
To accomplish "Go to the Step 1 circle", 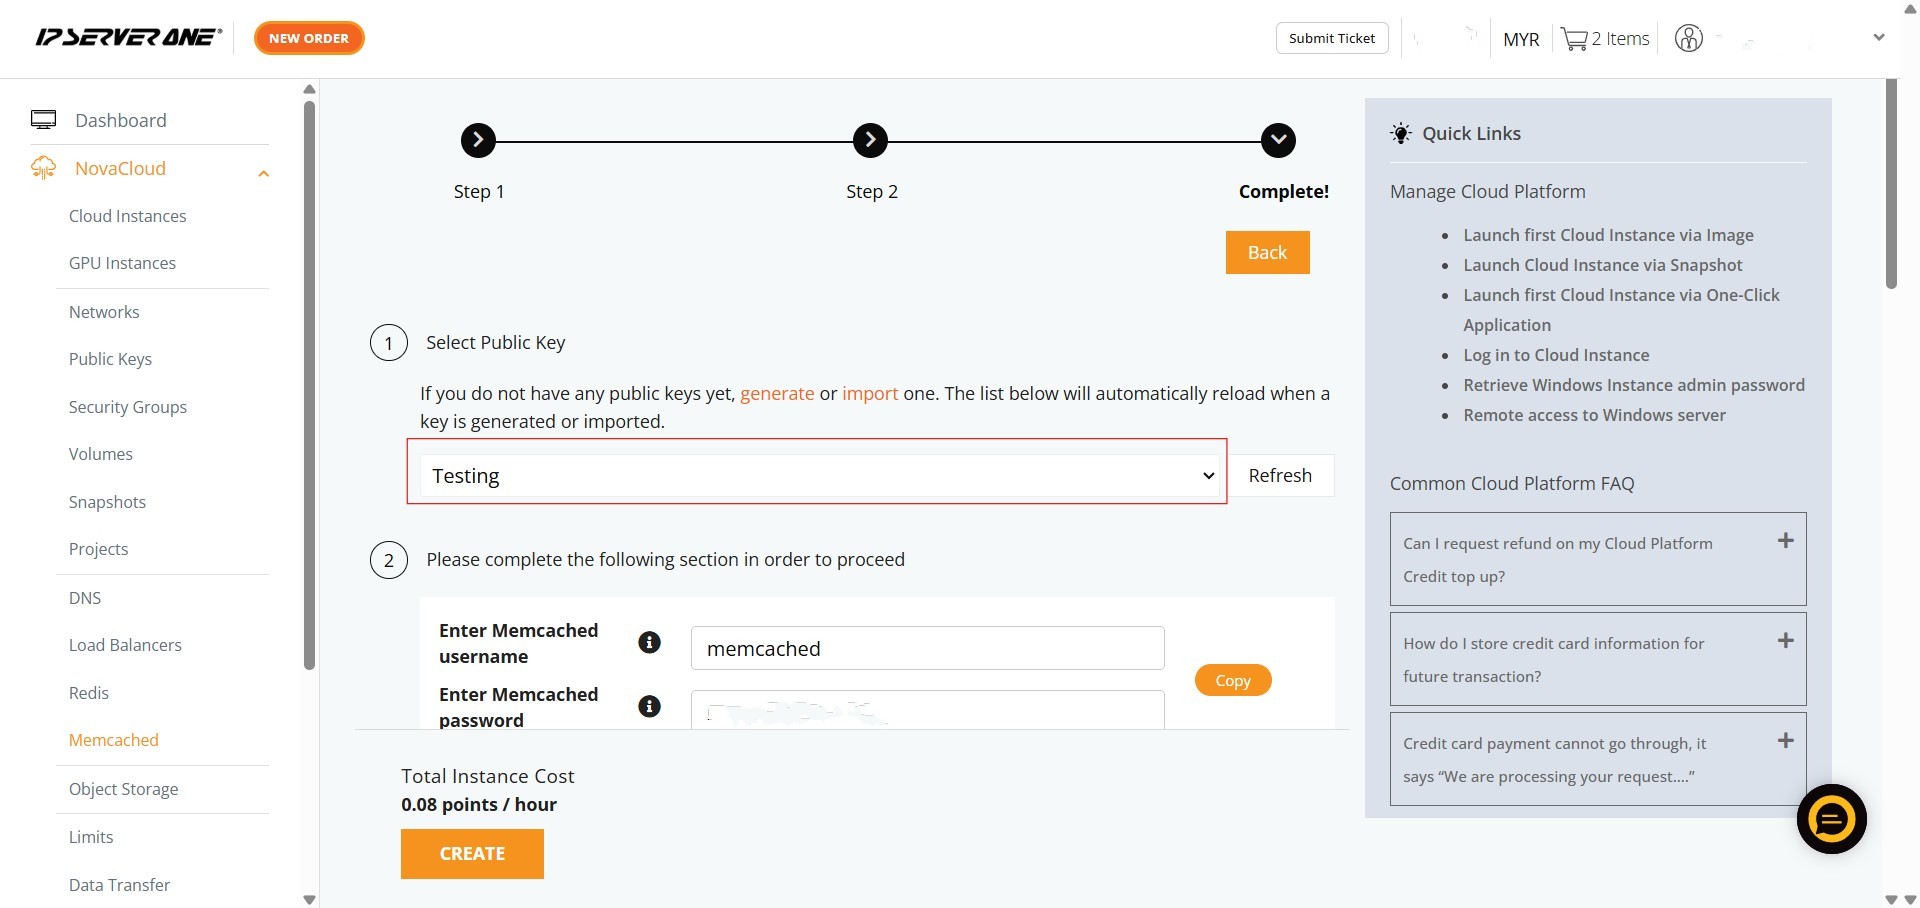I will click(x=478, y=141).
